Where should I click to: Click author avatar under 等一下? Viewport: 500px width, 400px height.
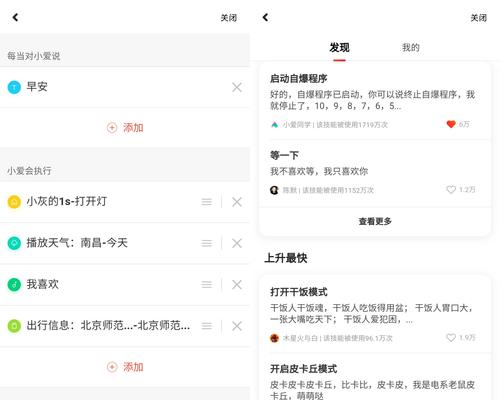click(x=274, y=190)
